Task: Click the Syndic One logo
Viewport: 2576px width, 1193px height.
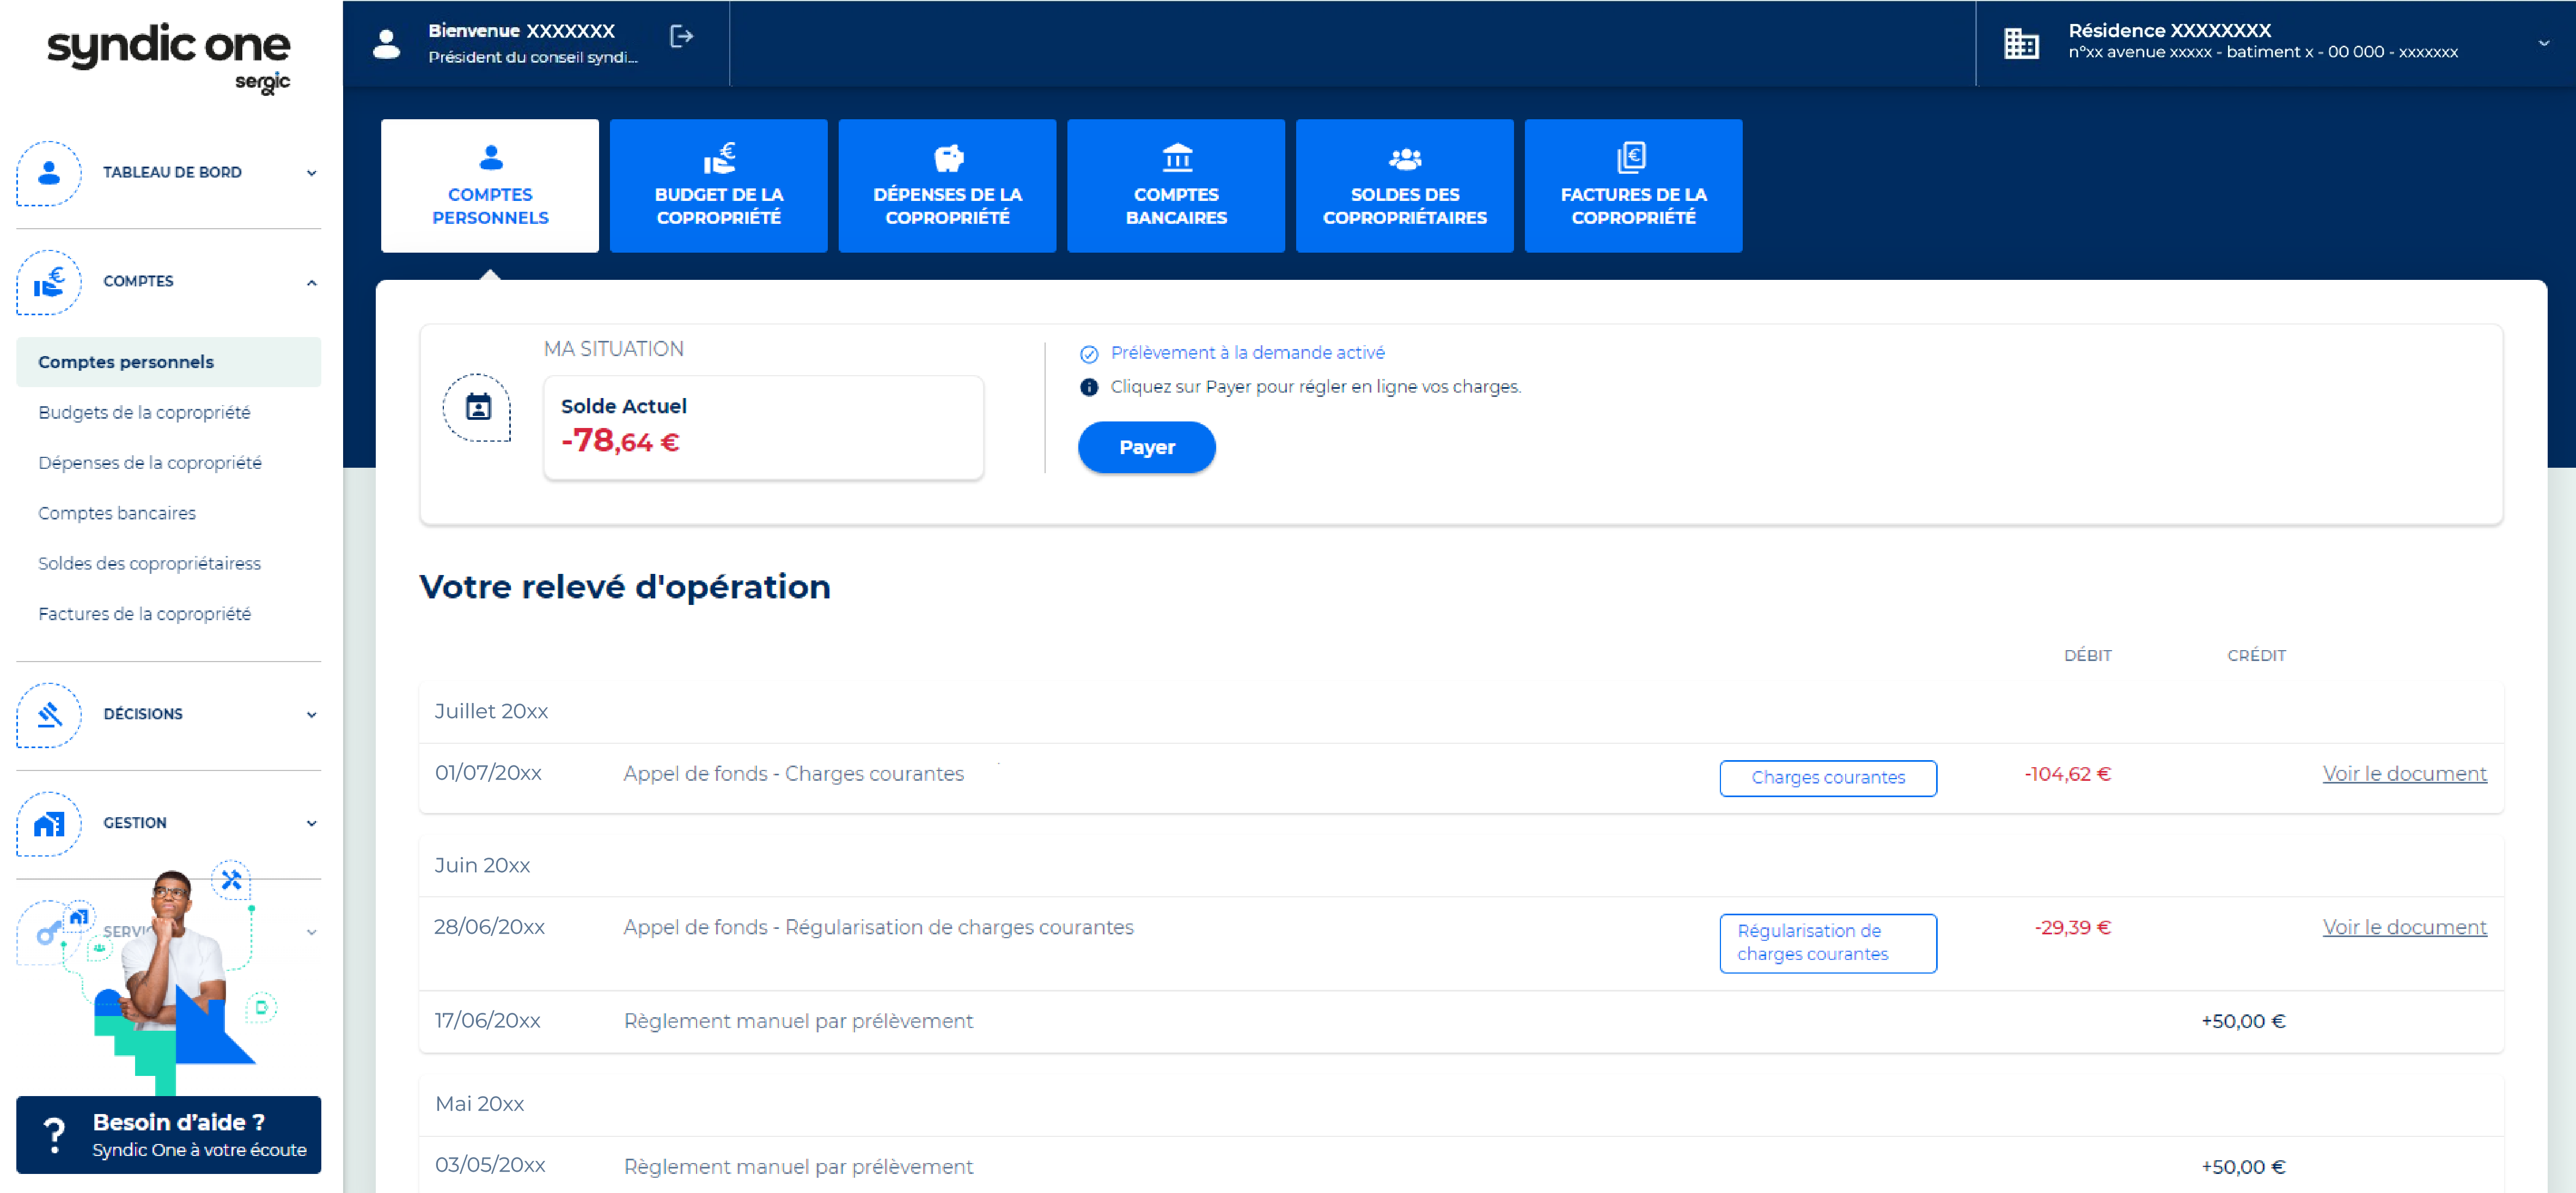Action: point(169,58)
